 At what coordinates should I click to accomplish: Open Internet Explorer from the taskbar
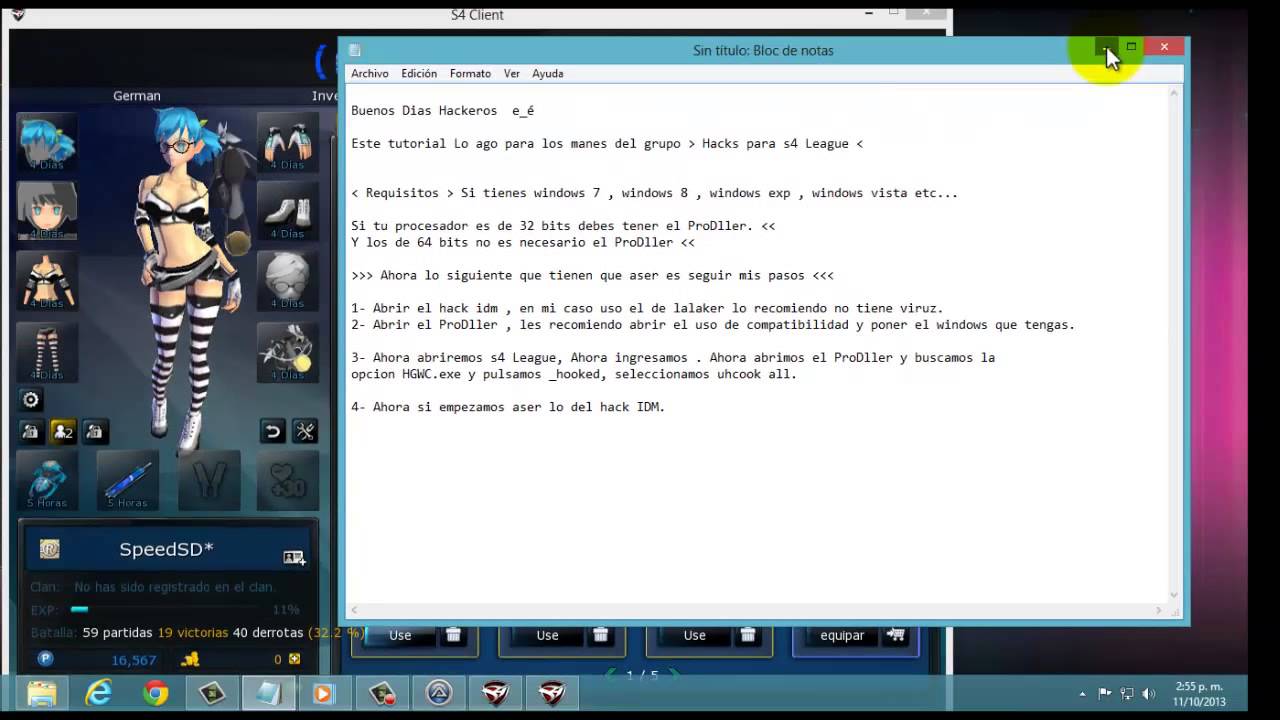[98, 693]
